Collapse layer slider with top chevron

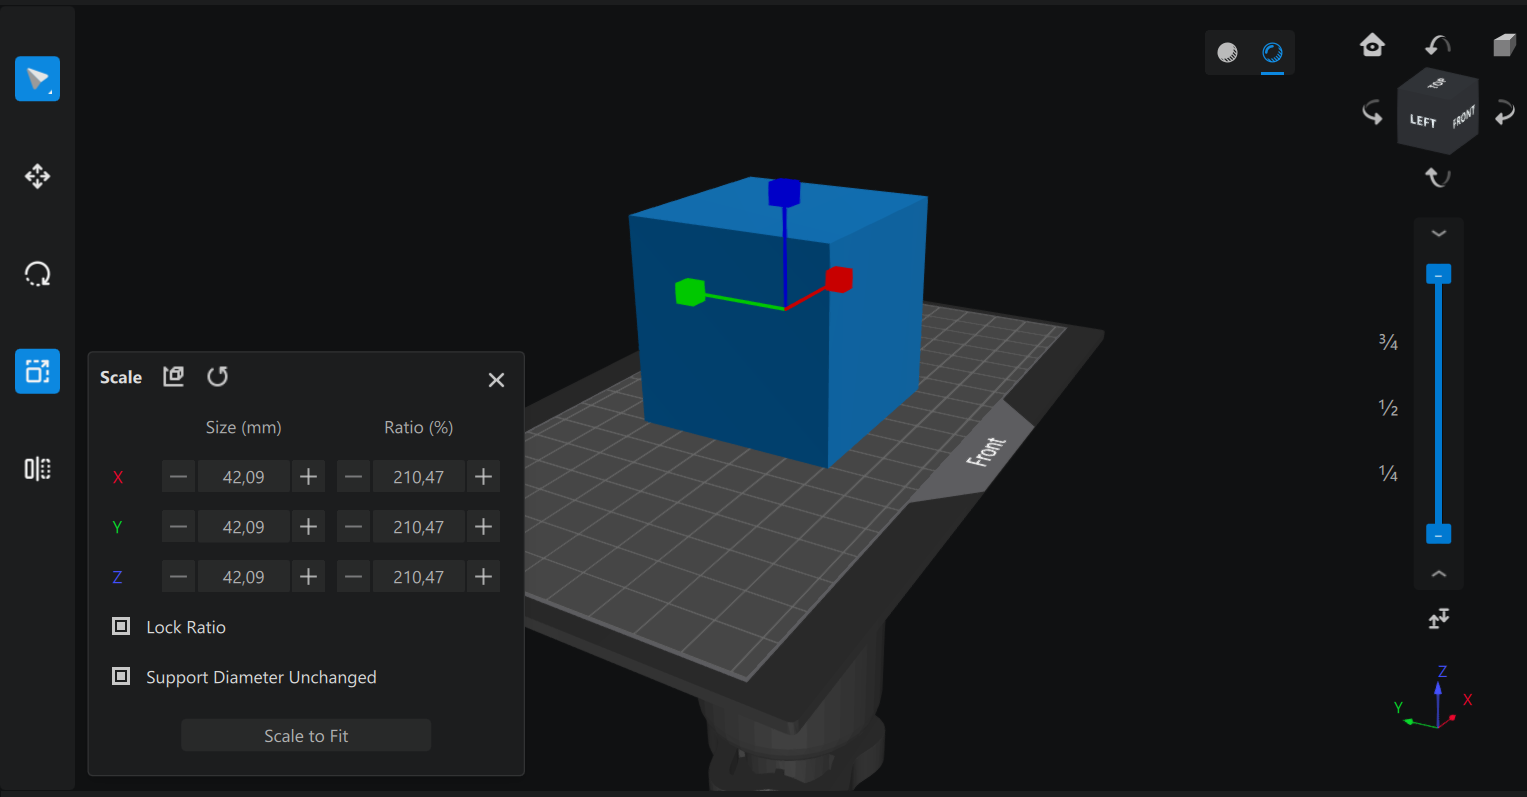pyautogui.click(x=1438, y=234)
